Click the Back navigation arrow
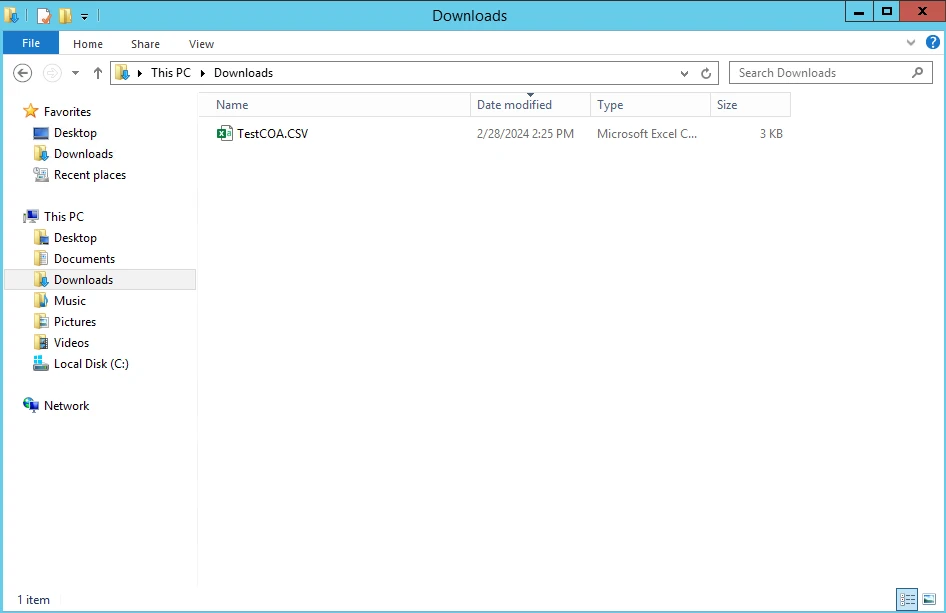Viewport: 946px width, 613px height. [x=22, y=73]
